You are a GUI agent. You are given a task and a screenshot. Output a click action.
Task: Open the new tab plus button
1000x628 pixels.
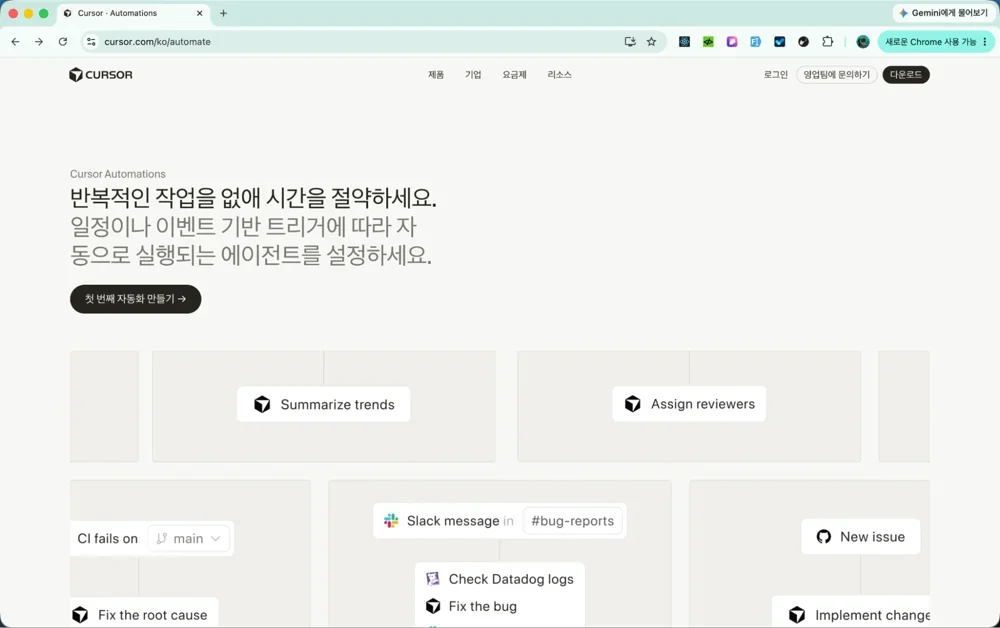pos(223,13)
